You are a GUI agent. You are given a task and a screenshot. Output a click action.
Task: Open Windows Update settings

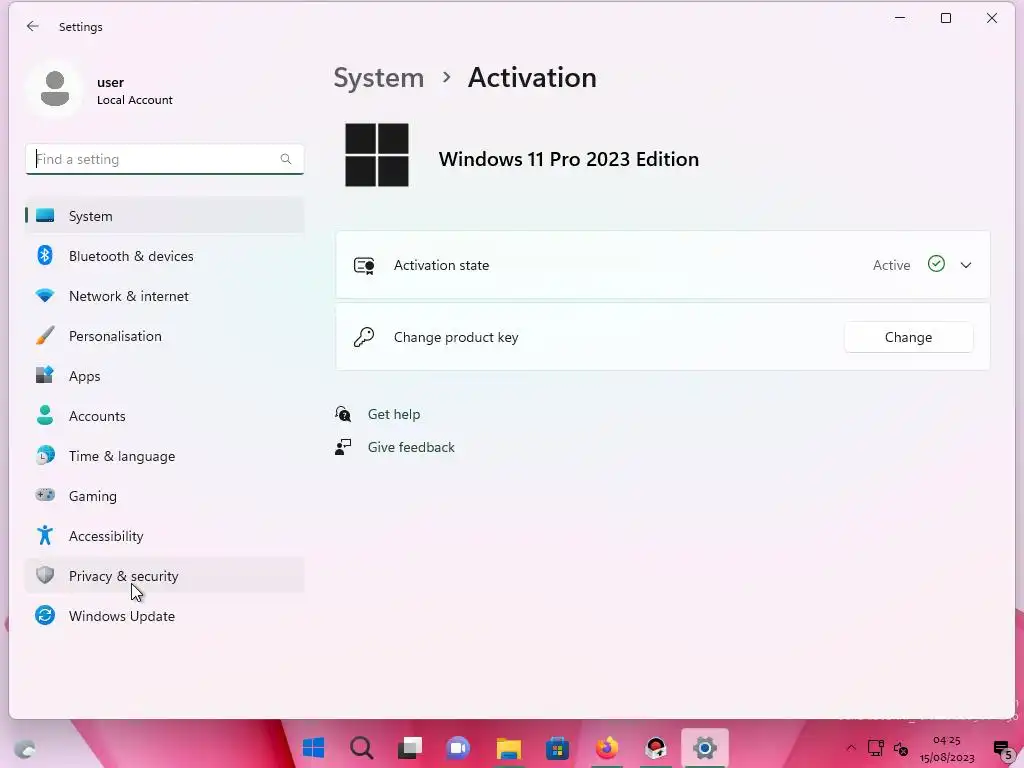tap(165, 616)
